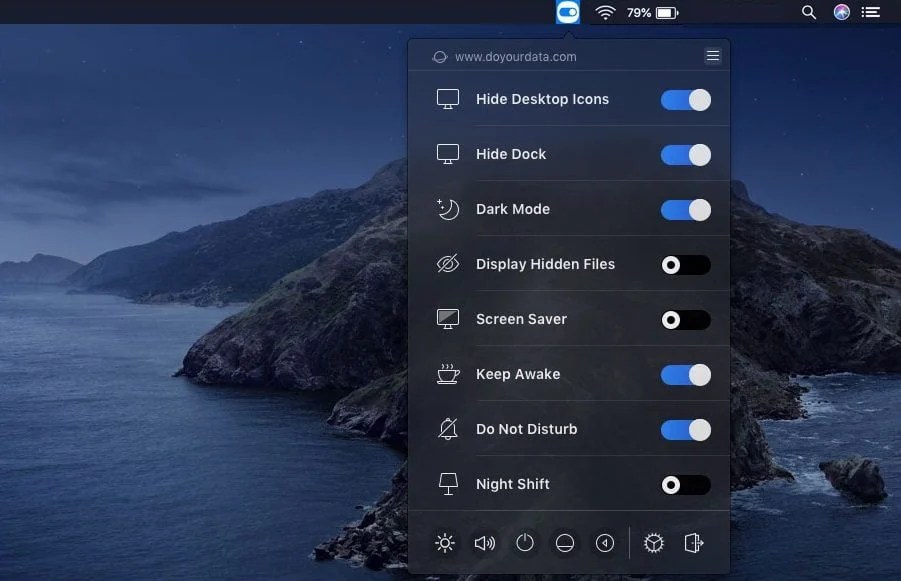Enable the Screen Saver toggle

(685, 319)
